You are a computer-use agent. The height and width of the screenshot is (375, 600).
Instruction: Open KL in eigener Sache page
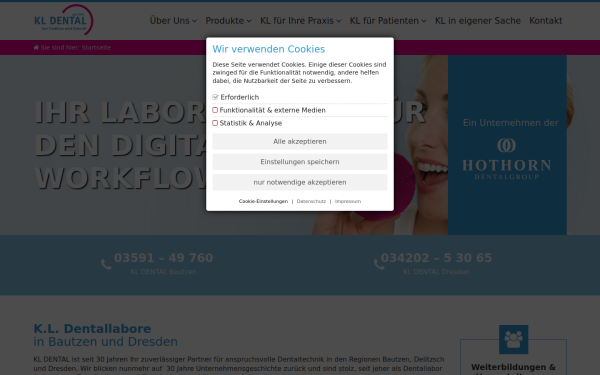(478, 21)
